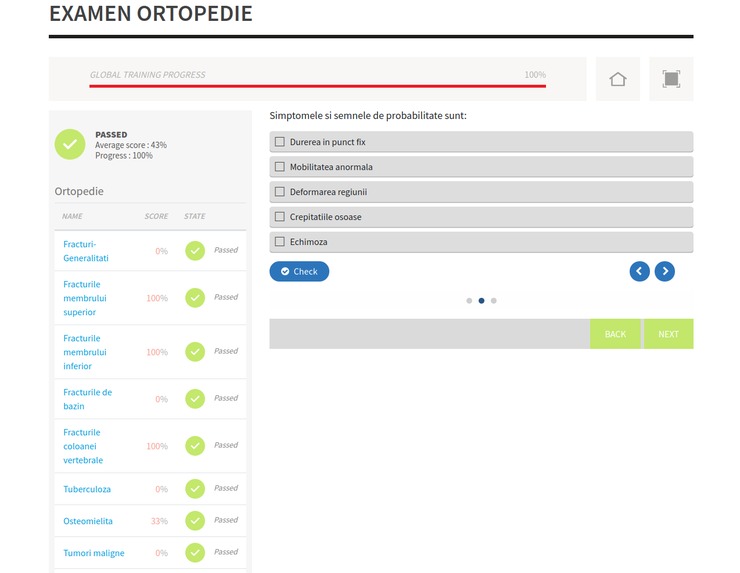Screen dimensions: 740x573
Task: Click the EXAMEN ORTOPEDIE page title
Action: [x=151, y=13]
